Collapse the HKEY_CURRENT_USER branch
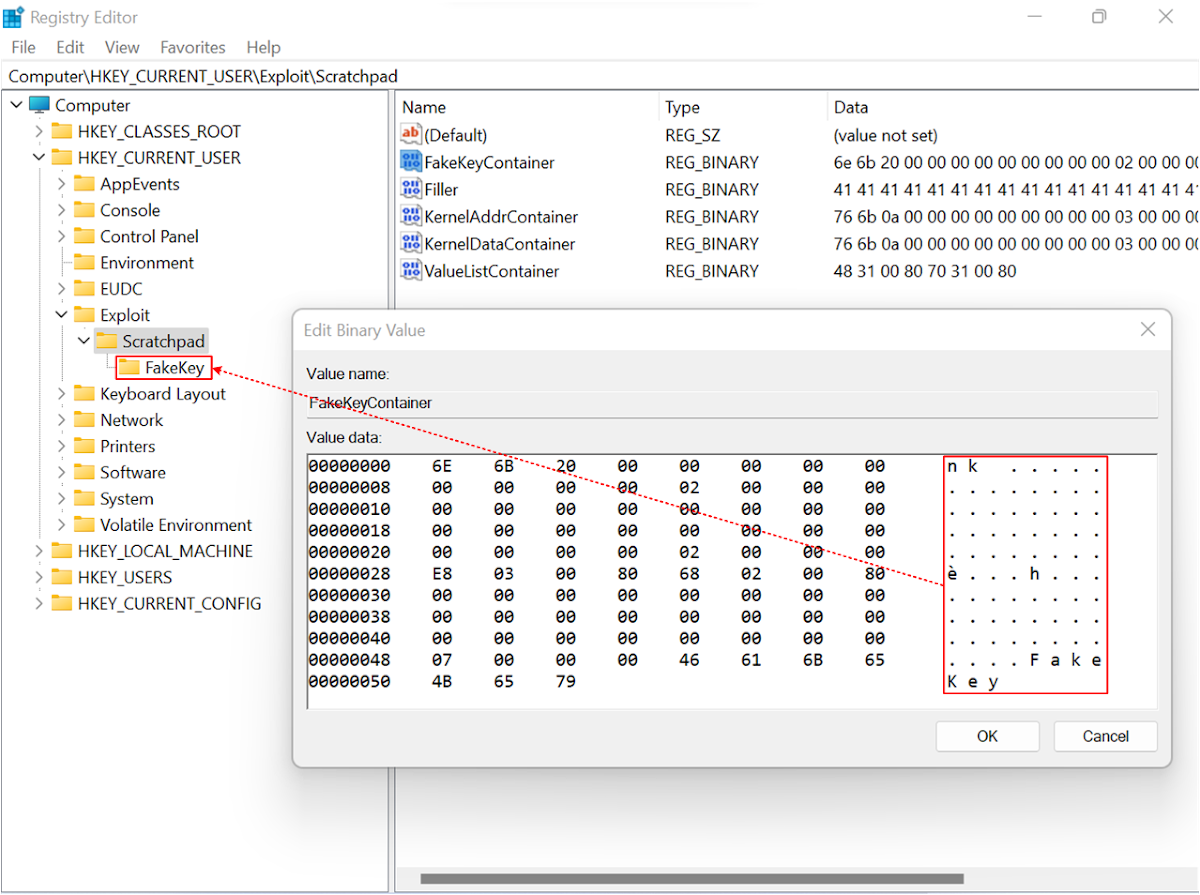The image size is (1200, 895). point(37,157)
